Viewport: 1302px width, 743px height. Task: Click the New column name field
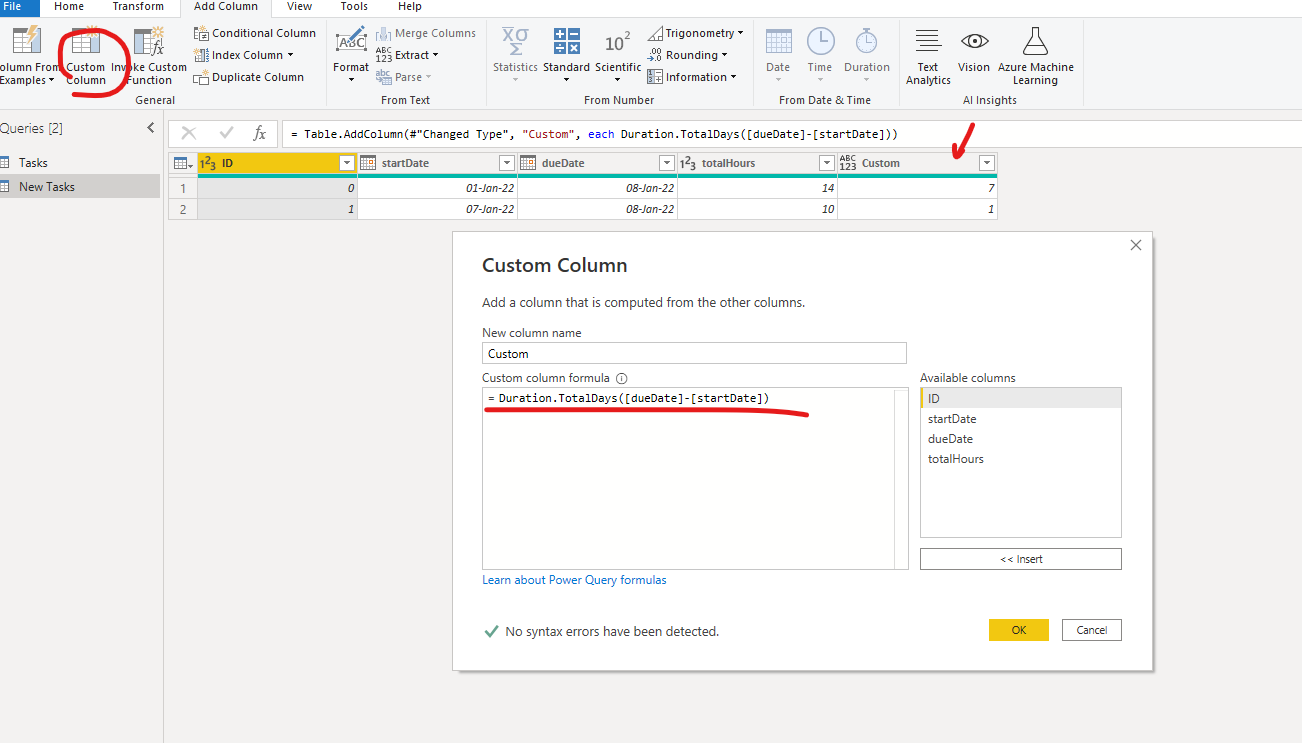(x=694, y=353)
